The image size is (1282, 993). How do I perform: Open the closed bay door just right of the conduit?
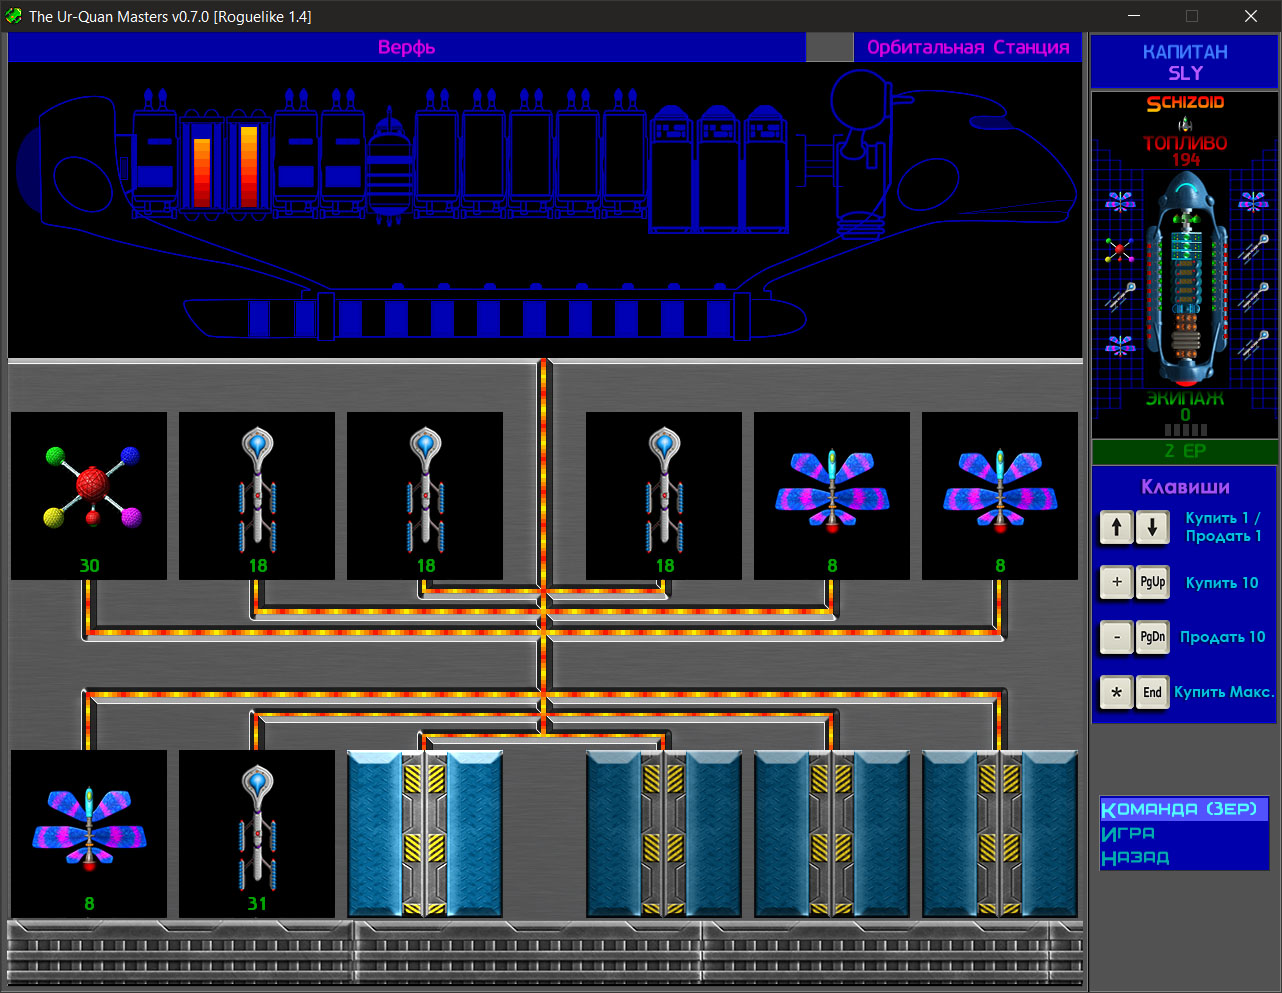point(664,834)
